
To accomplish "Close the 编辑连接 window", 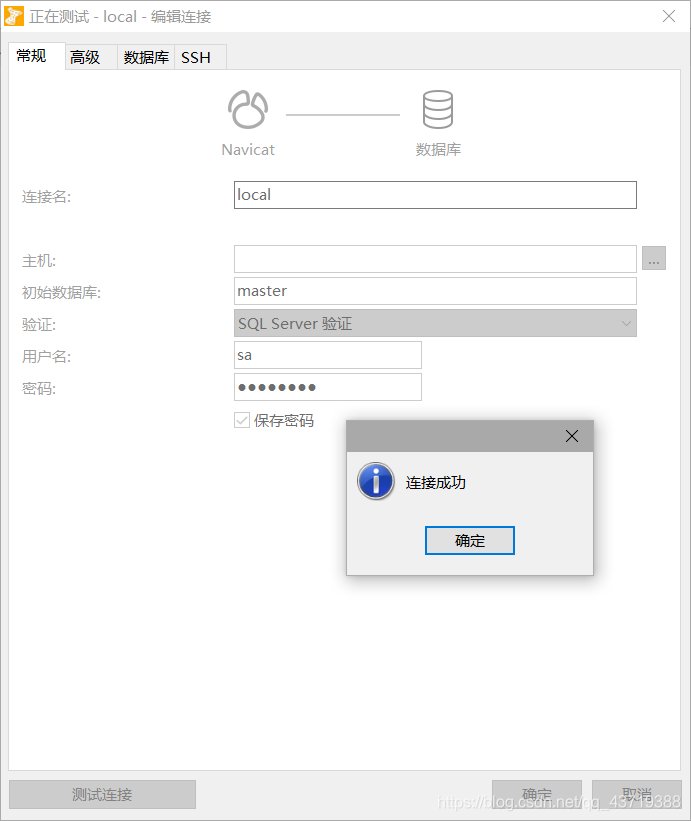I will [x=668, y=16].
